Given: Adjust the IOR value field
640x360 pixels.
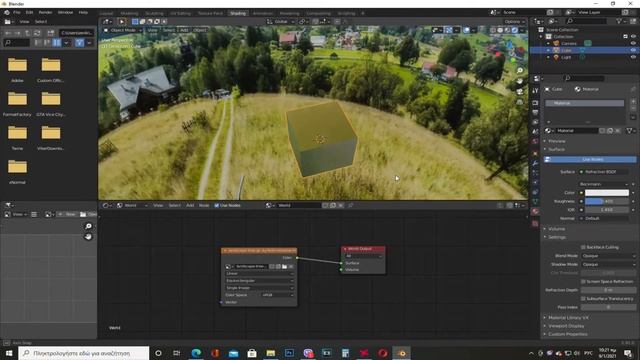Looking at the screenshot, I should click(607, 210).
